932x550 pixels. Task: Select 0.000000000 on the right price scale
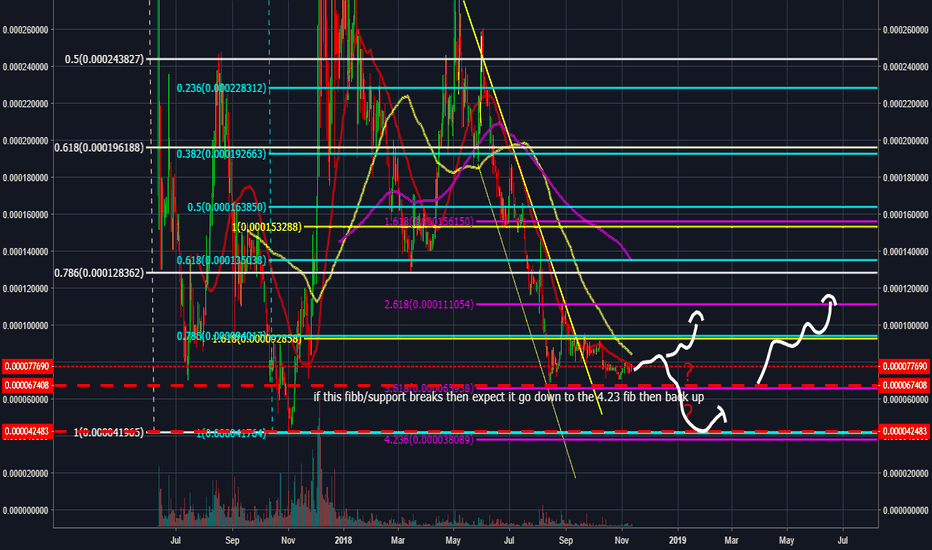click(x=905, y=510)
